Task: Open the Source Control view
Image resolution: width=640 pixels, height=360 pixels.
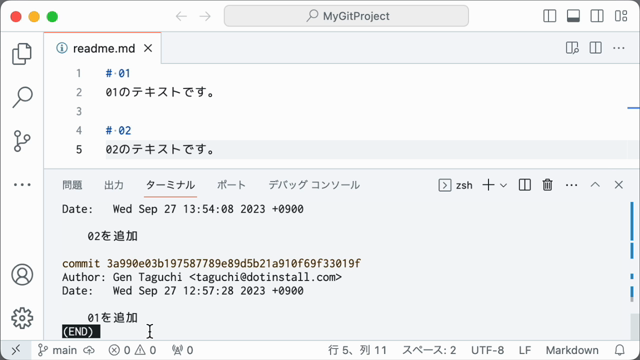Action: [22, 141]
